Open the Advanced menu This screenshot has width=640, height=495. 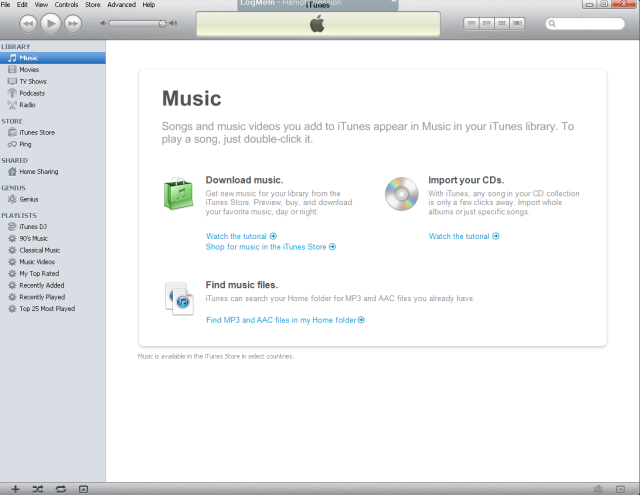[x=121, y=4]
